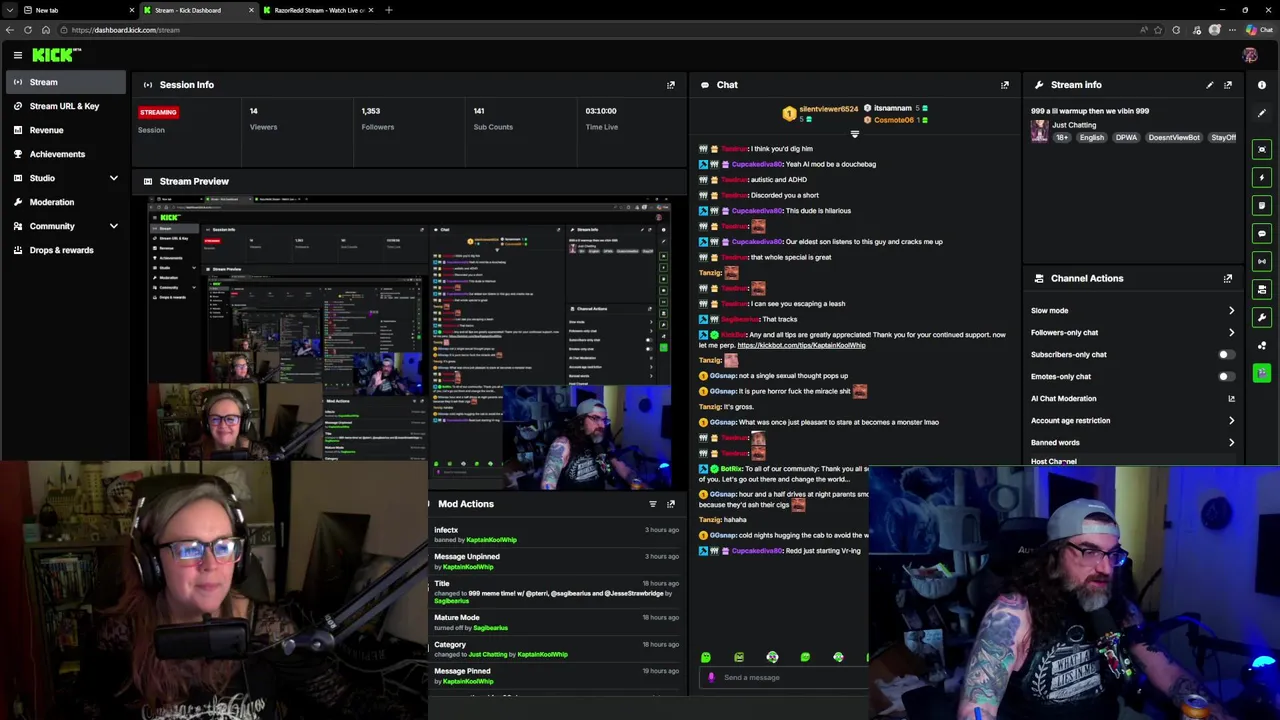This screenshot has width=1280, height=720.
Task: Click the user profile avatar in Kick header
Action: click(1250, 55)
